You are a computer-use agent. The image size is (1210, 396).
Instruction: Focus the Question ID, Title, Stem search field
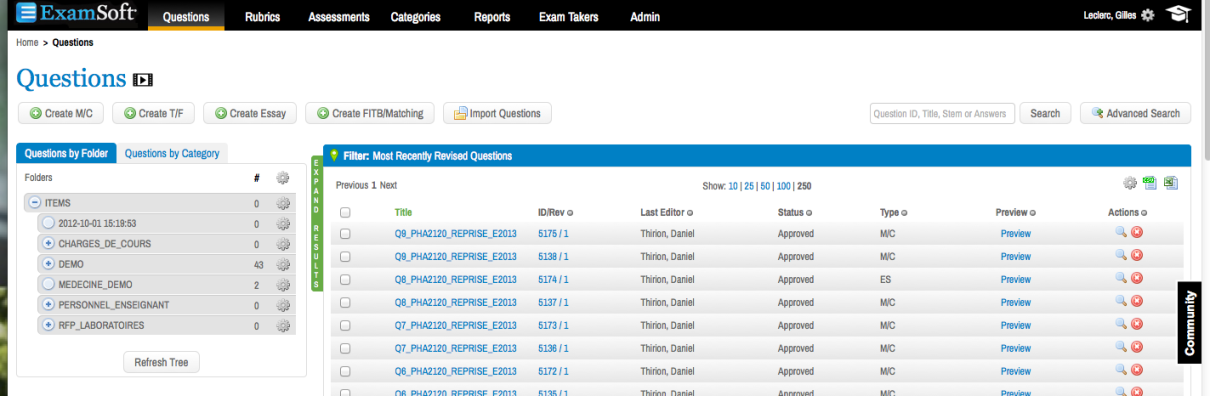pos(942,113)
